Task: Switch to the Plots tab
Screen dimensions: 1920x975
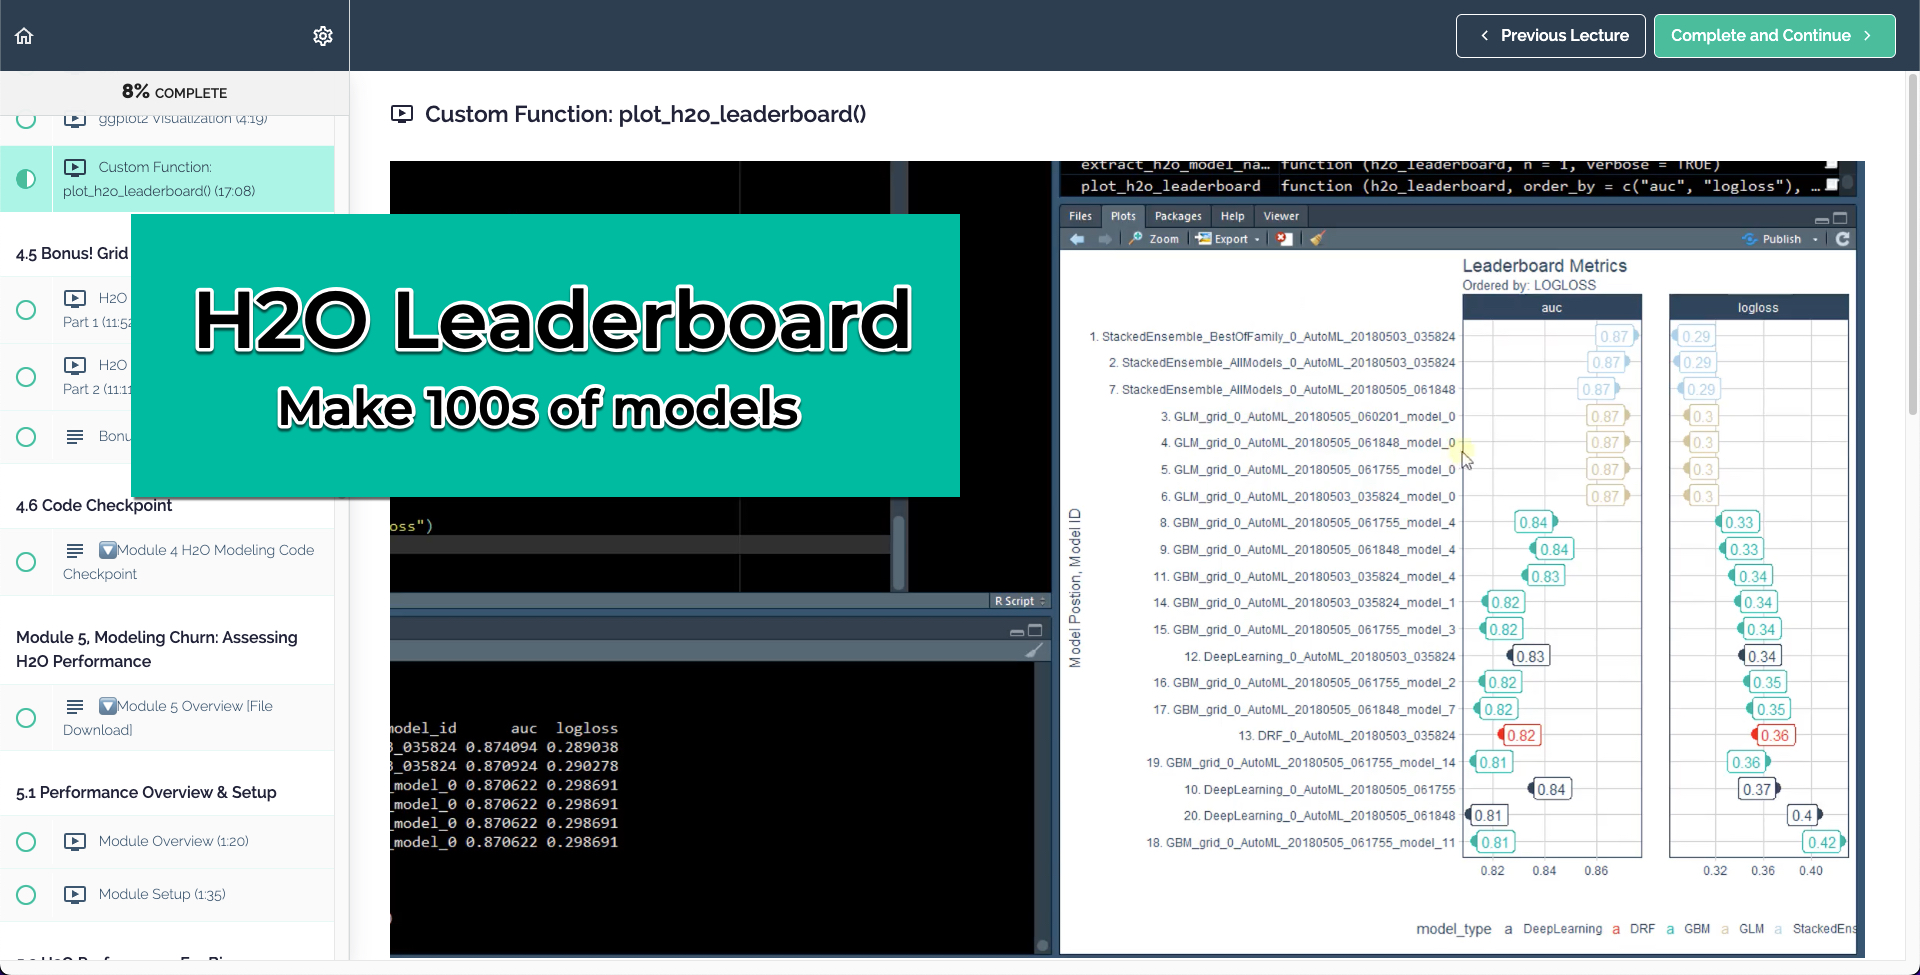Action: coord(1123,216)
